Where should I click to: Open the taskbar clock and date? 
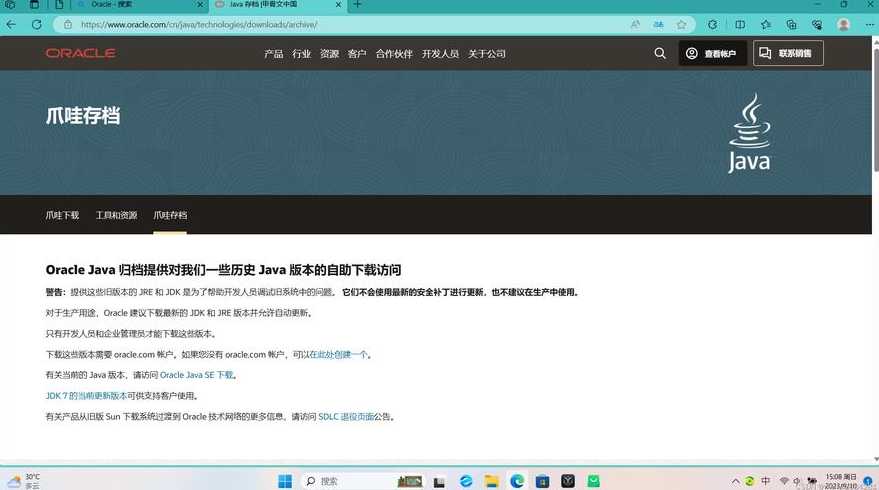pos(840,481)
